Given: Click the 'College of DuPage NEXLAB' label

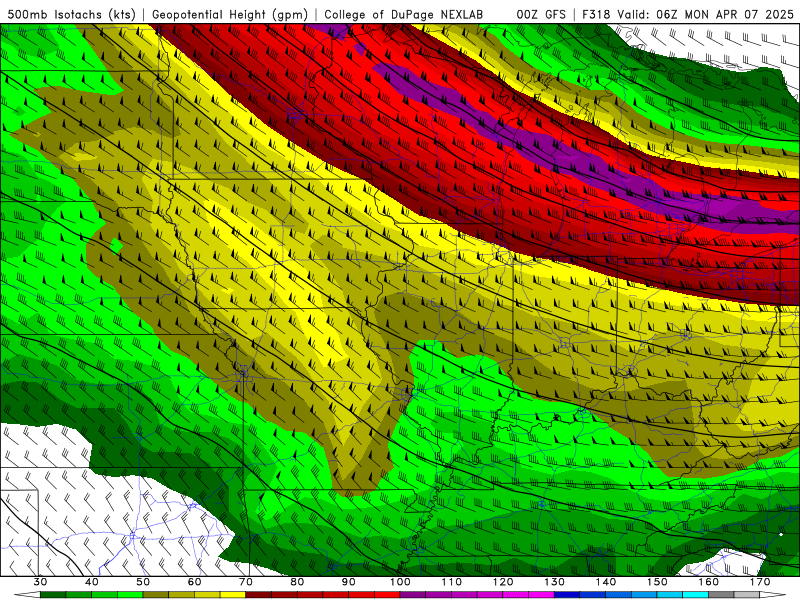Looking at the screenshot, I should pyautogui.click(x=404, y=14).
